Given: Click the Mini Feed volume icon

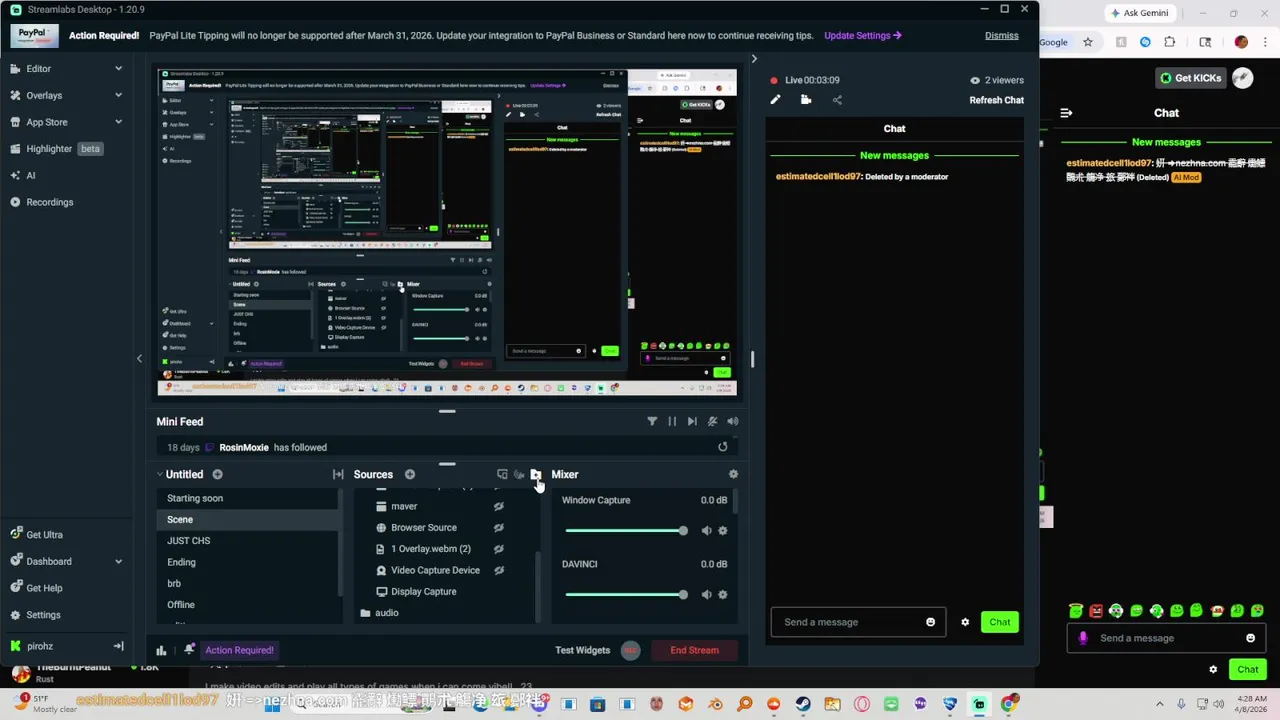Looking at the screenshot, I should [x=732, y=422].
